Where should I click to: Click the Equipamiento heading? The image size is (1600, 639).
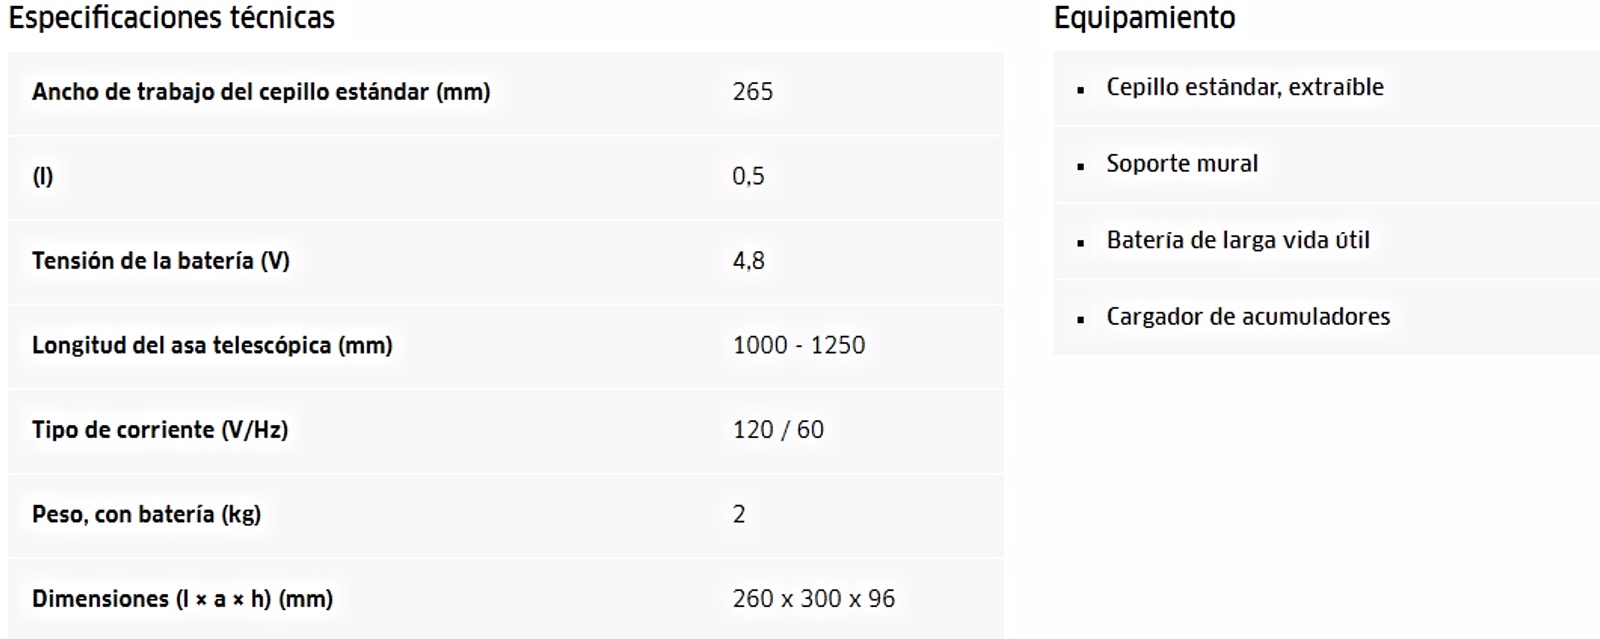(1144, 18)
